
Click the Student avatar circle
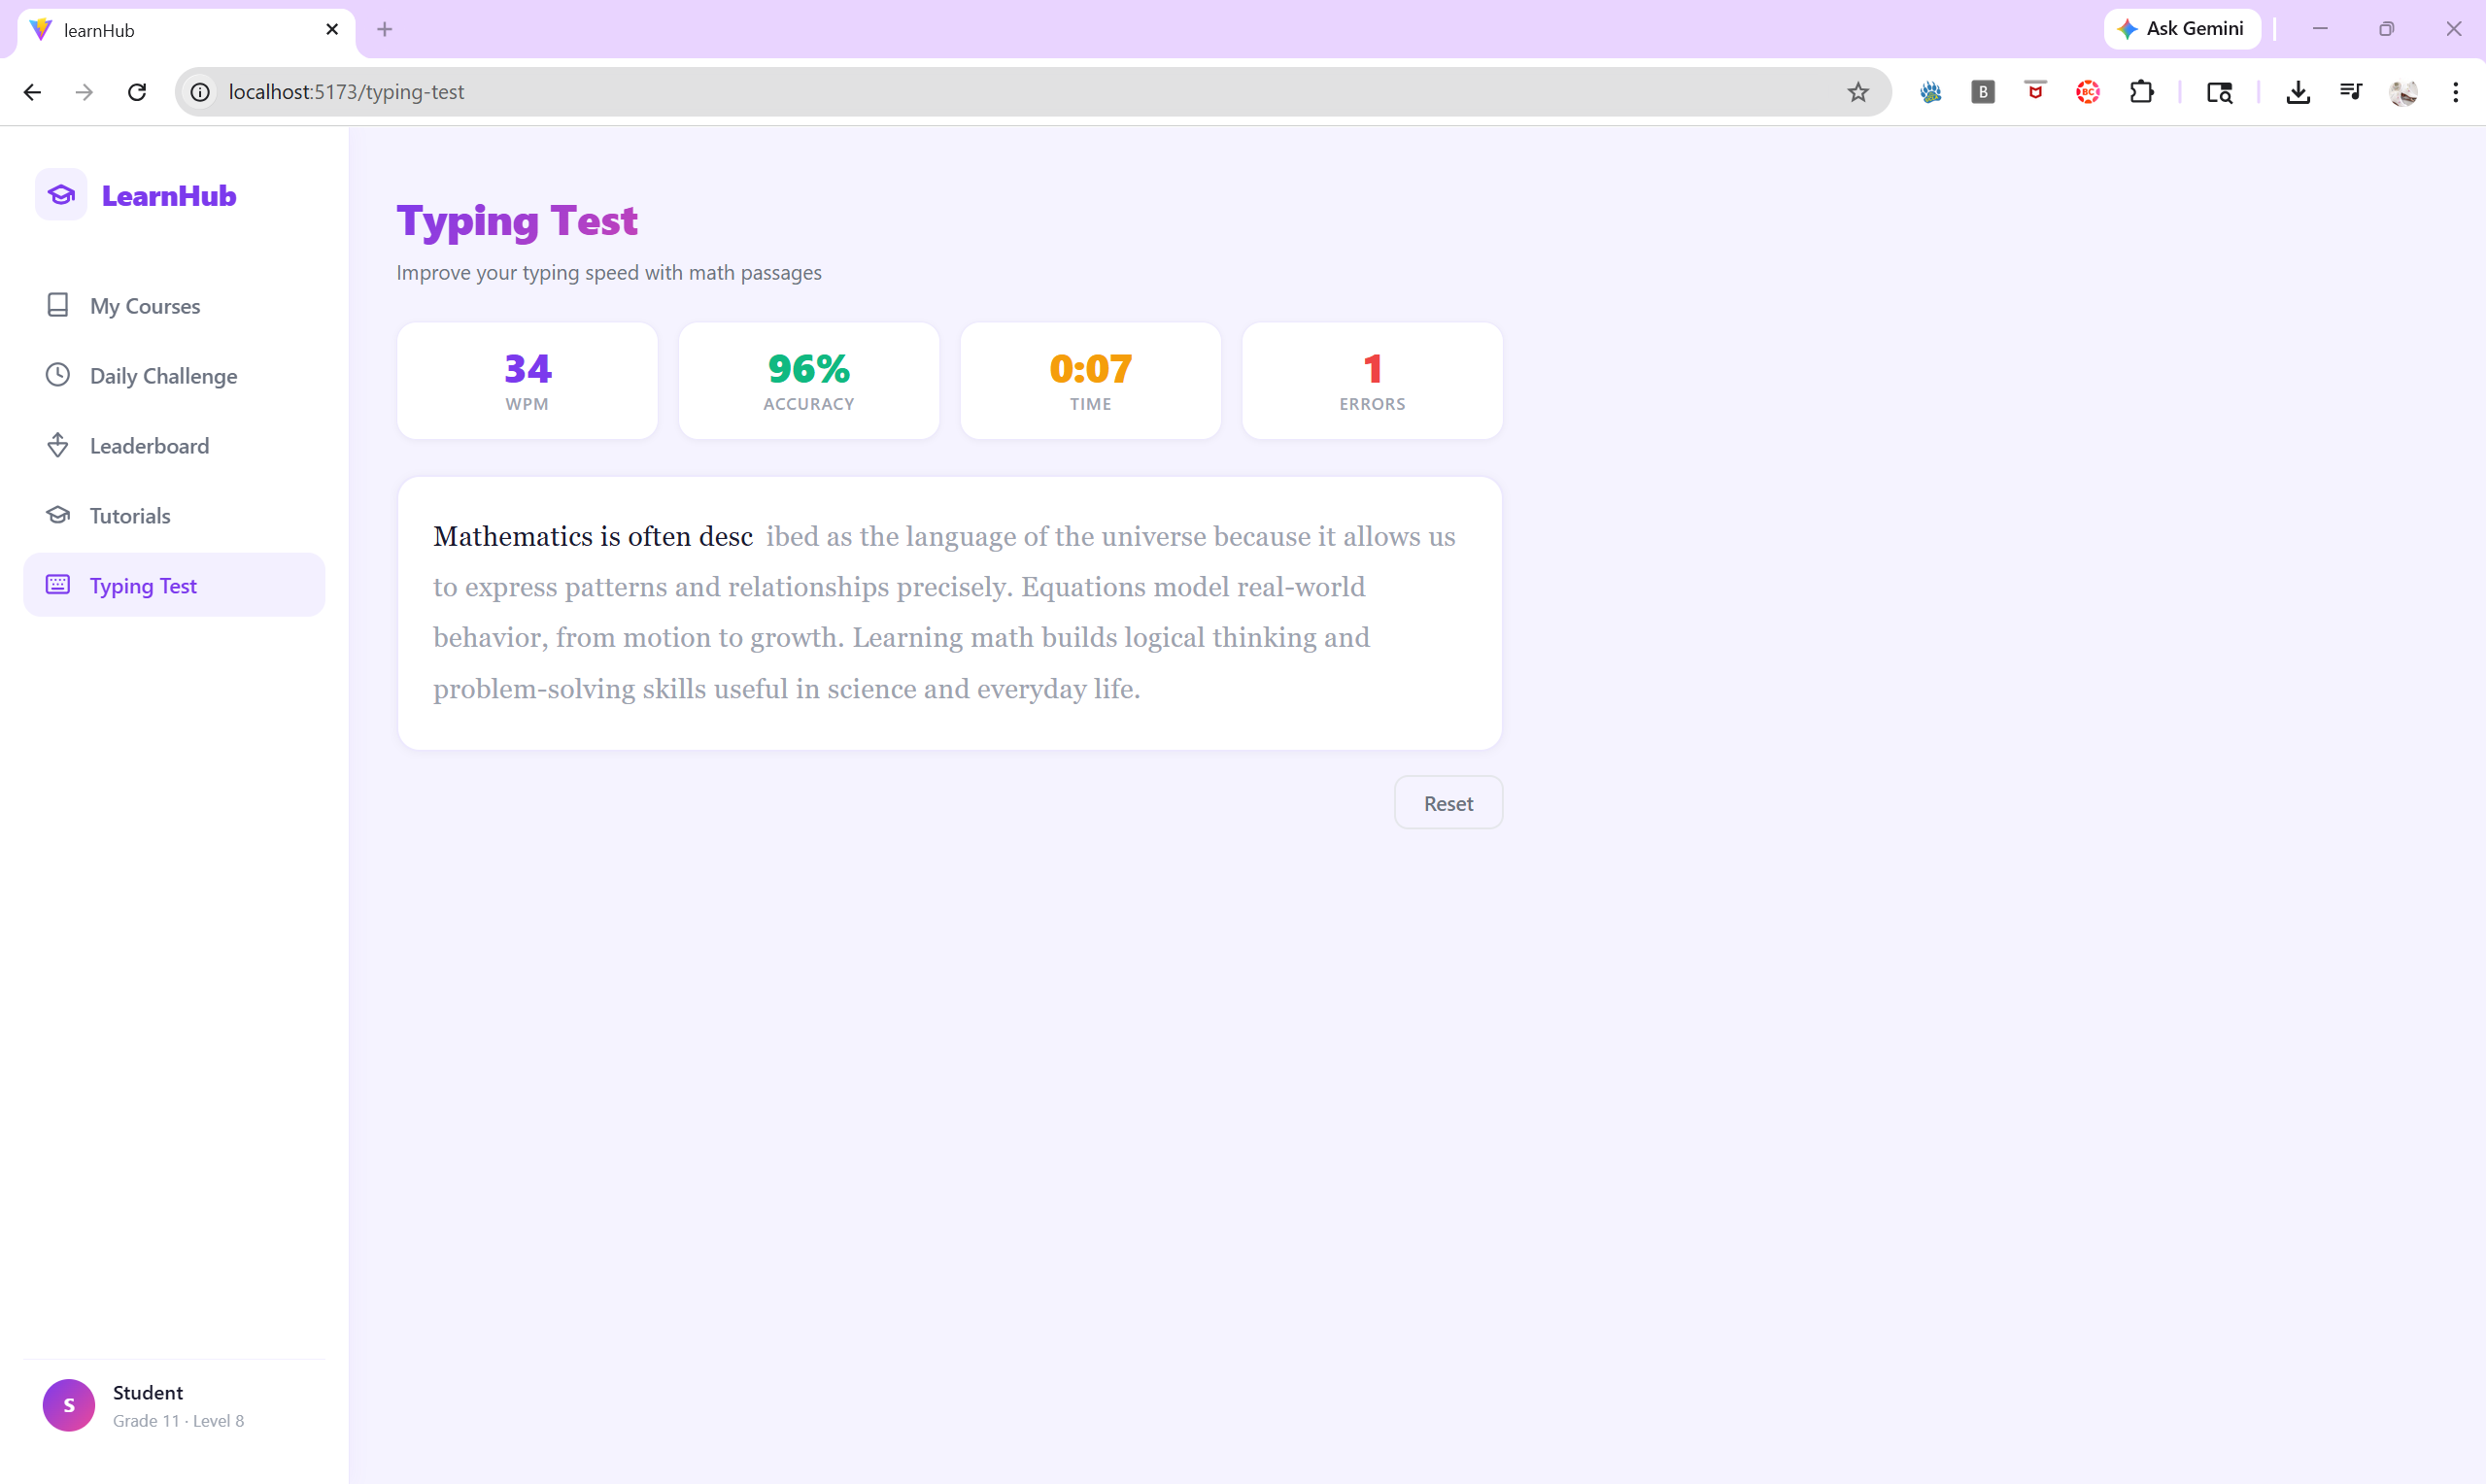(68, 1405)
